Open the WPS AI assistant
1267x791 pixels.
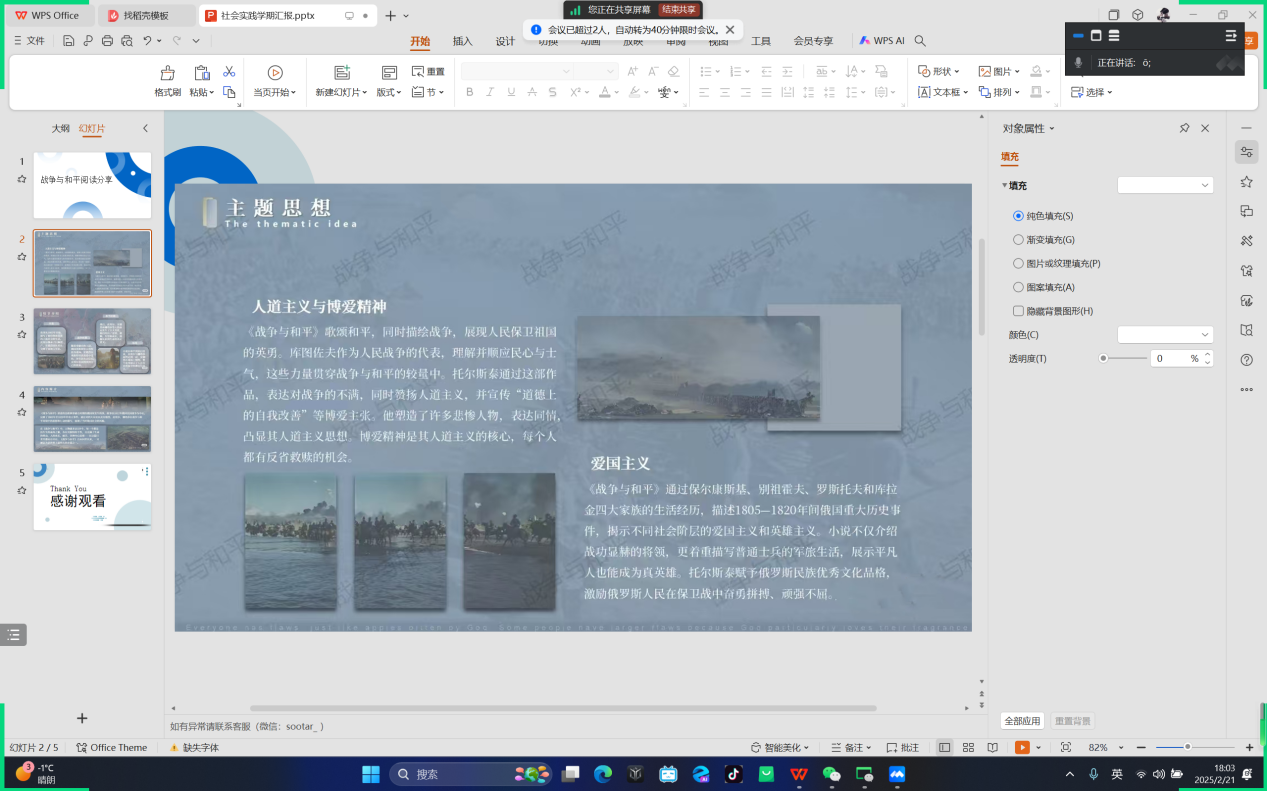click(881, 41)
